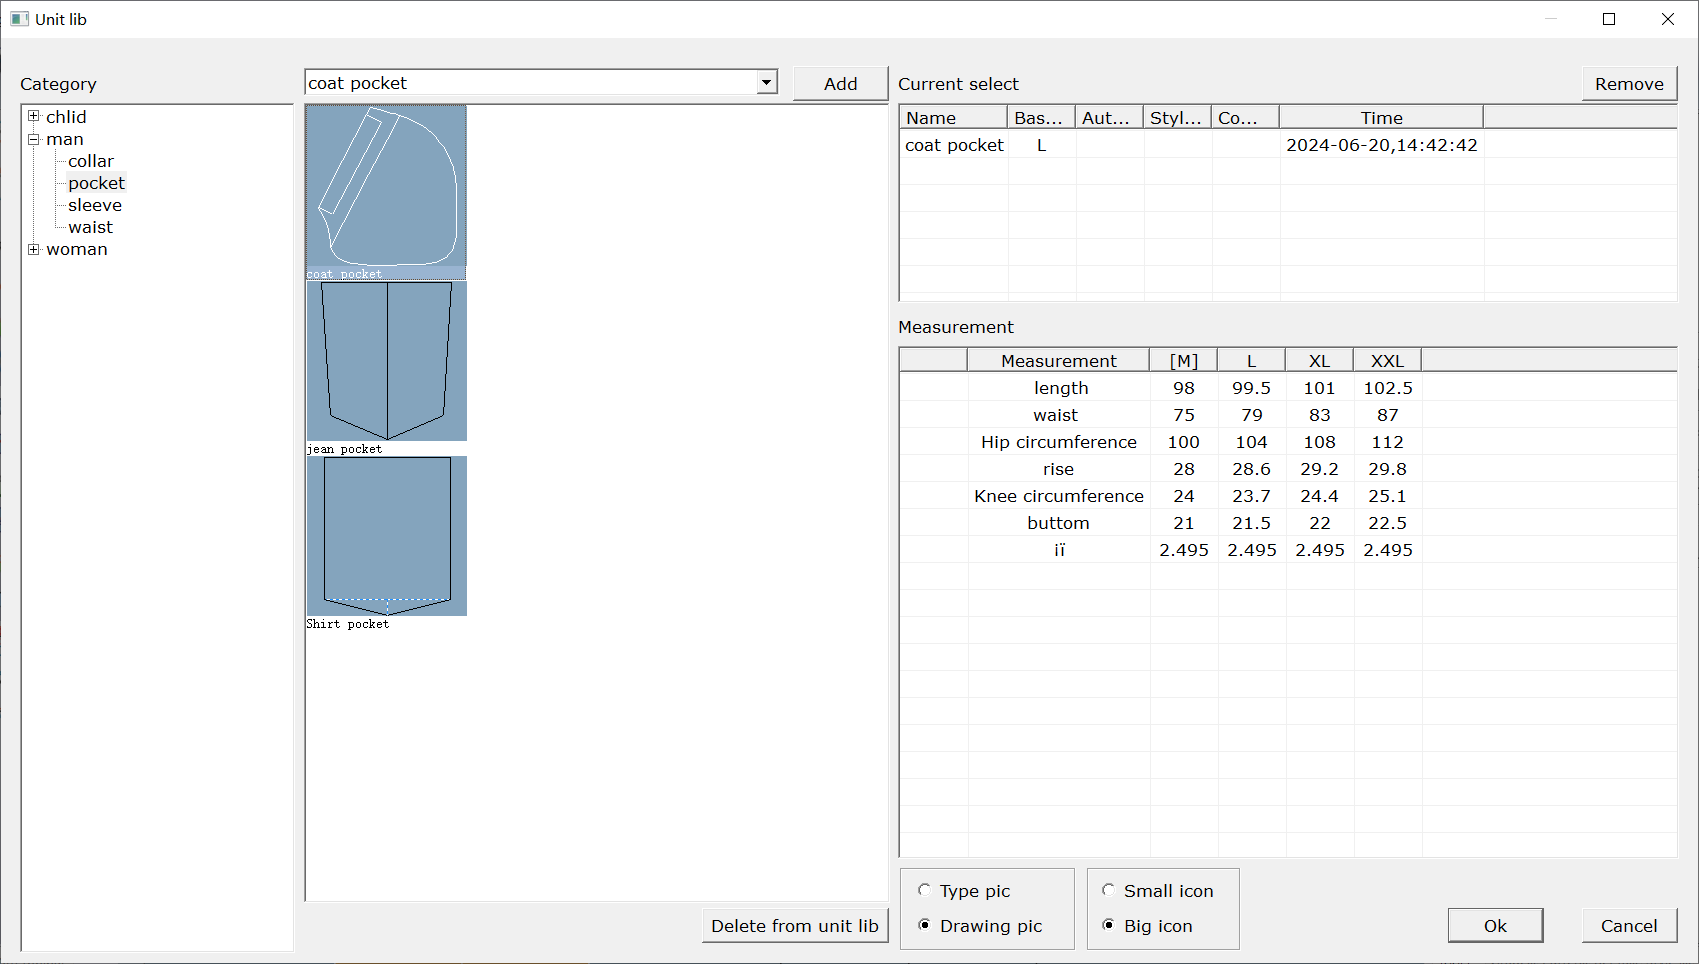This screenshot has width=1699, height=964.
Task: Confirm with the Ok button
Action: pyautogui.click(x=1495, y=926)
